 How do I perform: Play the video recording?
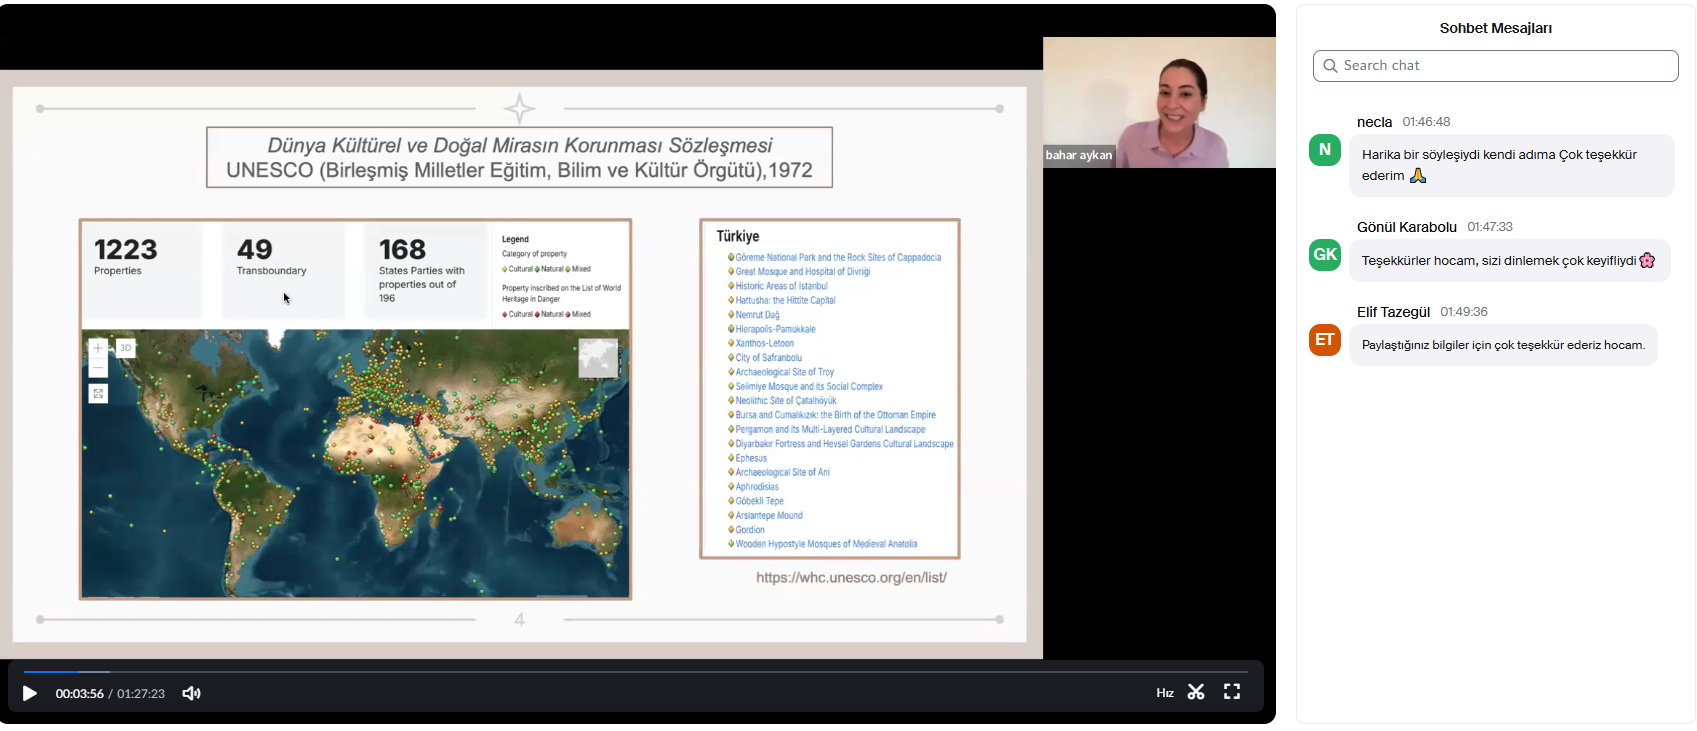[30, 693]
